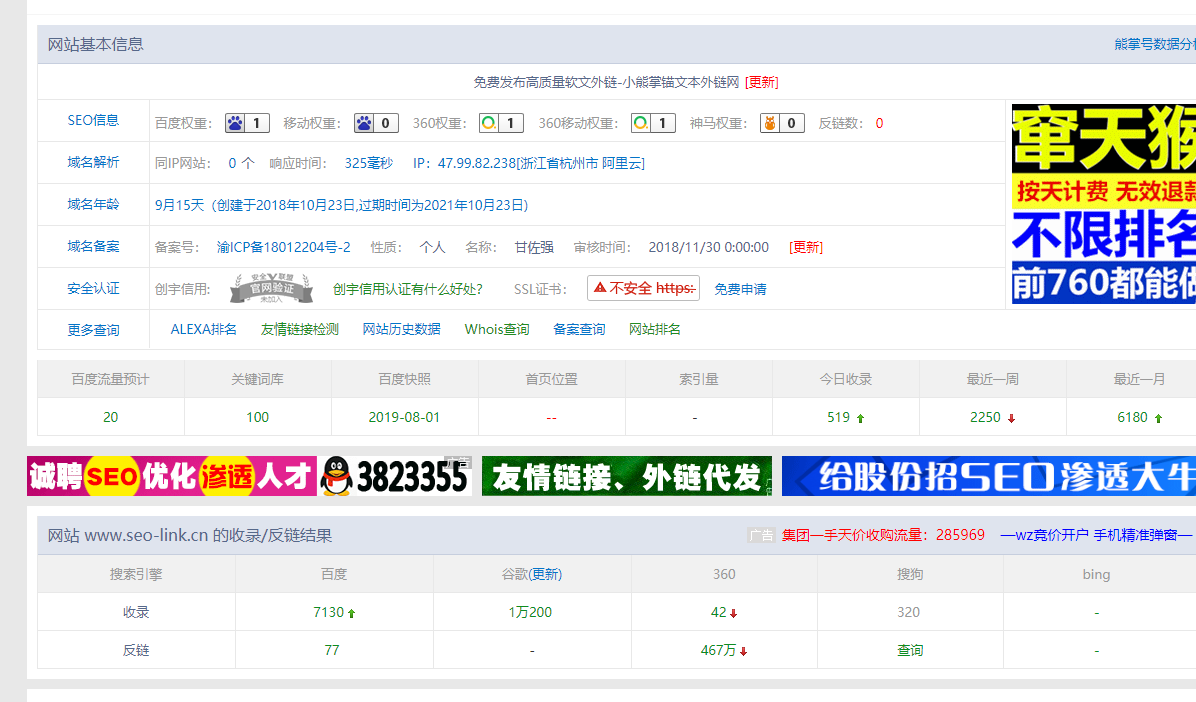Click 更新 next to the site title
This screenshot has height=702, width=1196.
762,82
